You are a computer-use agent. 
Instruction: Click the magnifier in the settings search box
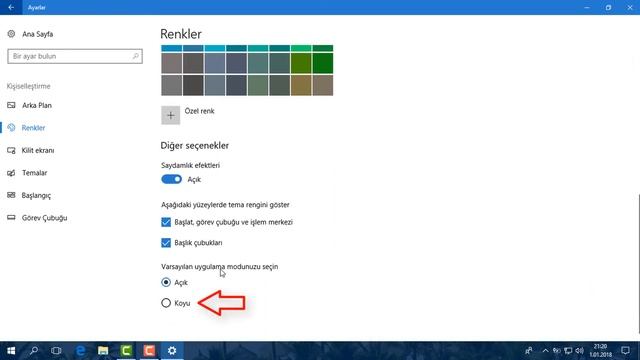[x=136, y=56]
